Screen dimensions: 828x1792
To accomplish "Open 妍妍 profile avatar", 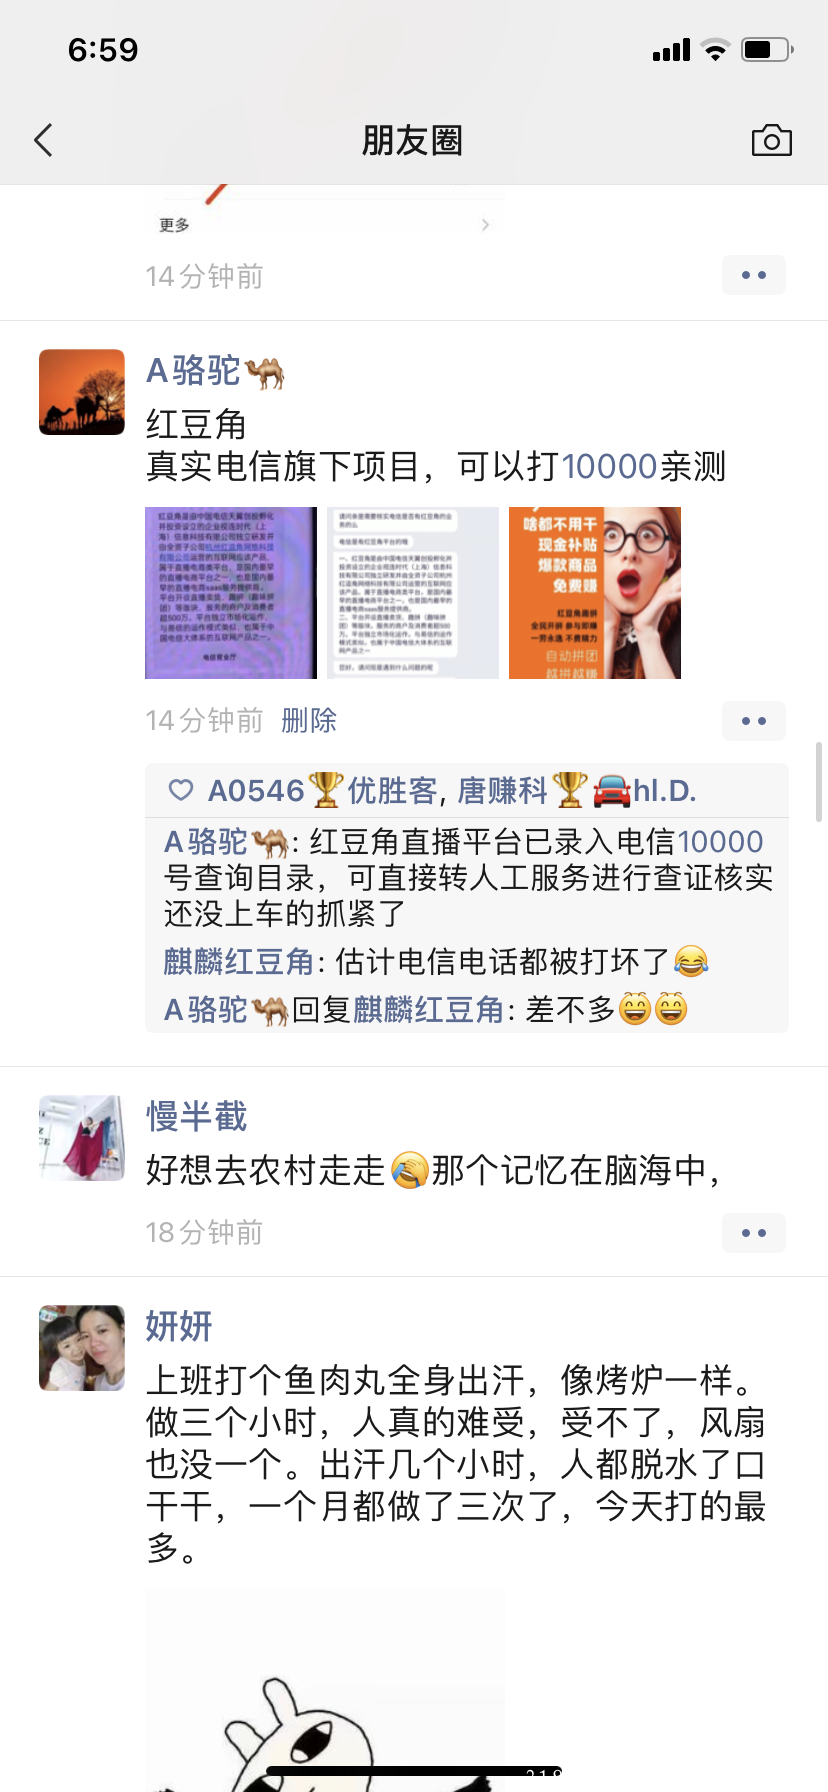I will (x=82, y=1348).
